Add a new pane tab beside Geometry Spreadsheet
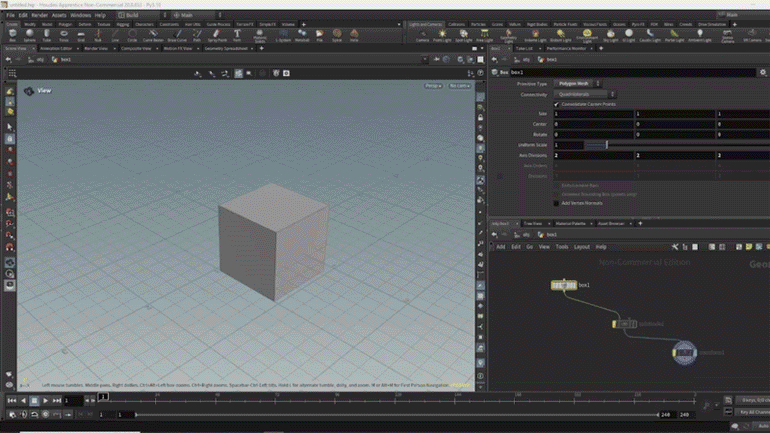This screenshot has height=433, width=770. (x=261, y=49)
